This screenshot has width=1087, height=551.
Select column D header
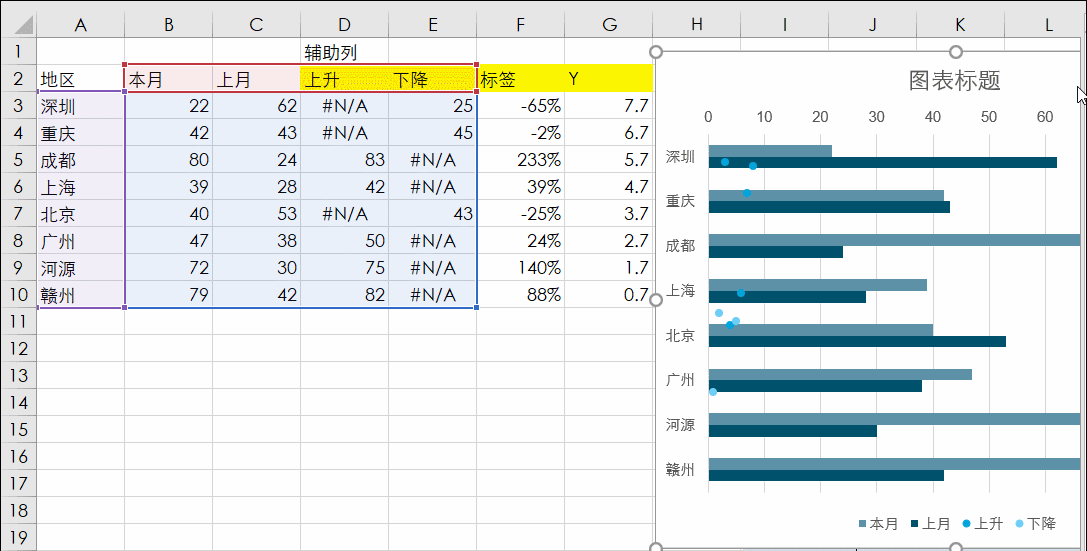click(344, 24)
